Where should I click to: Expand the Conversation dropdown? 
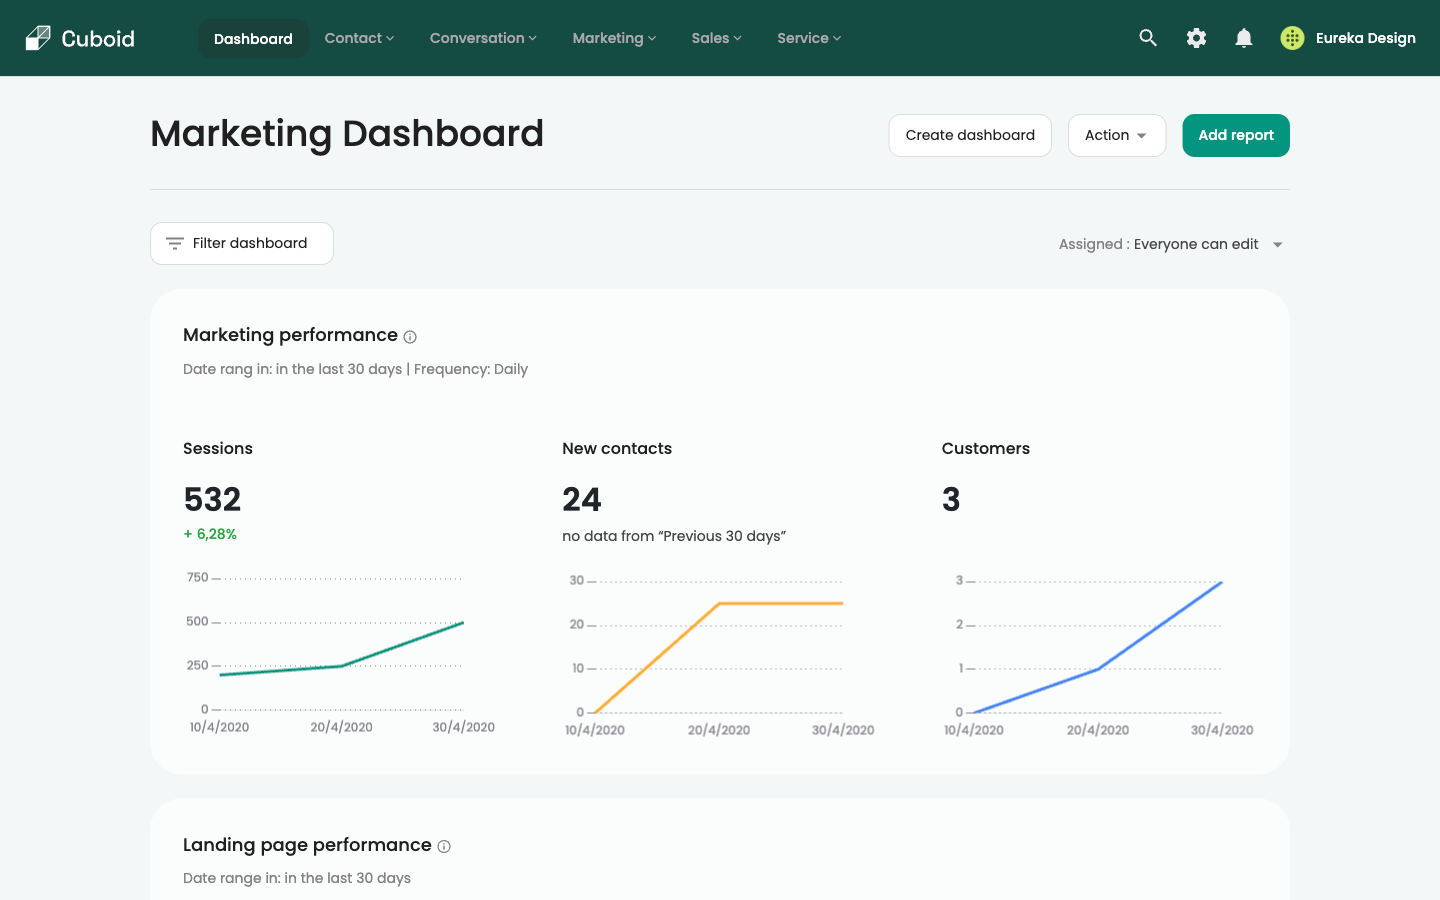[x=482, y=38]
